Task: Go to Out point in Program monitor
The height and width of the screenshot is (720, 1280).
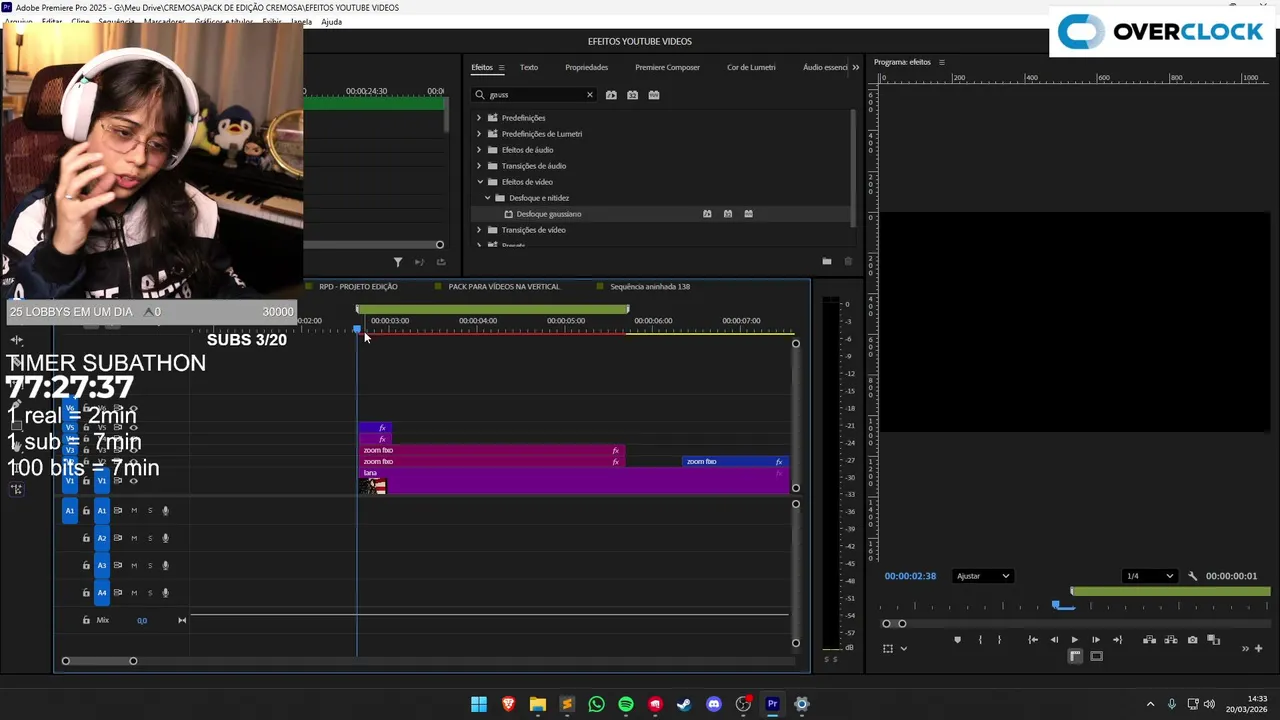Action: click(x=1117, y=640)
